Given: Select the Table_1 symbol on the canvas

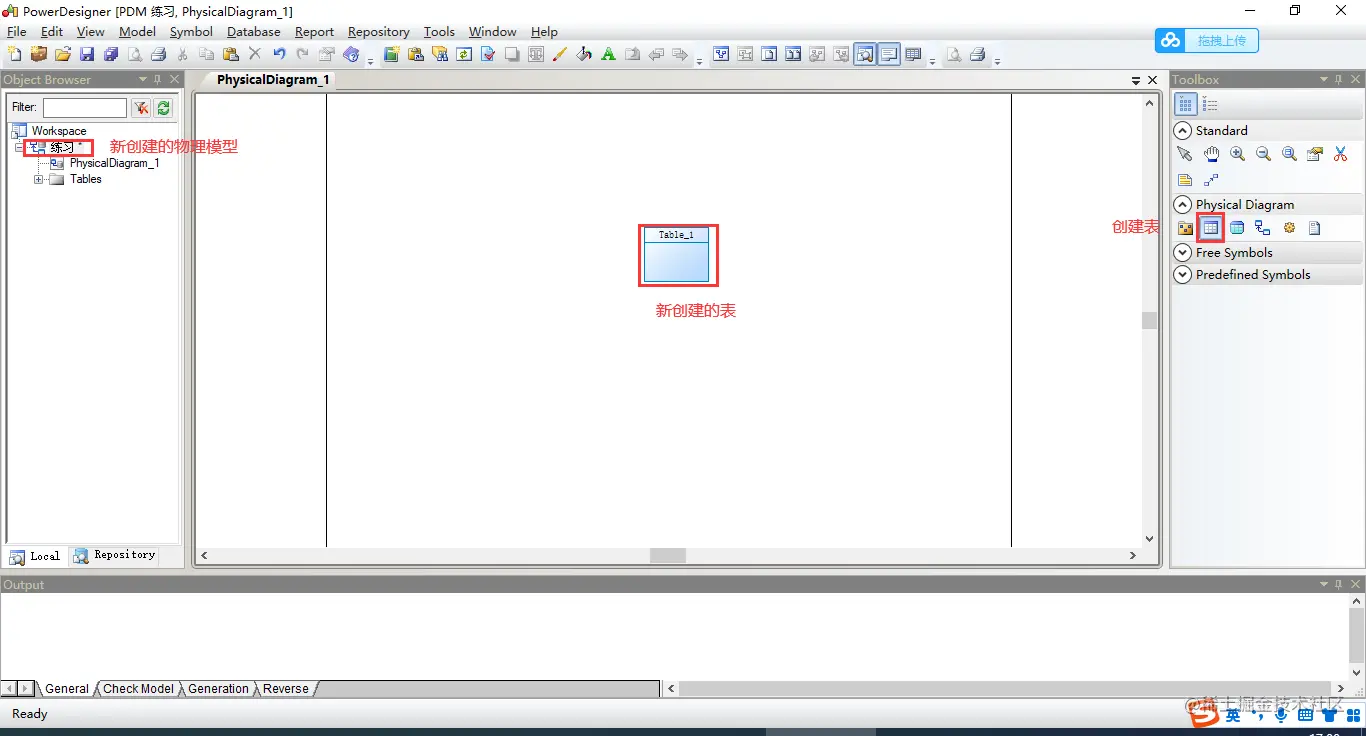Looking at the screenshot, I should pos(676,255).
